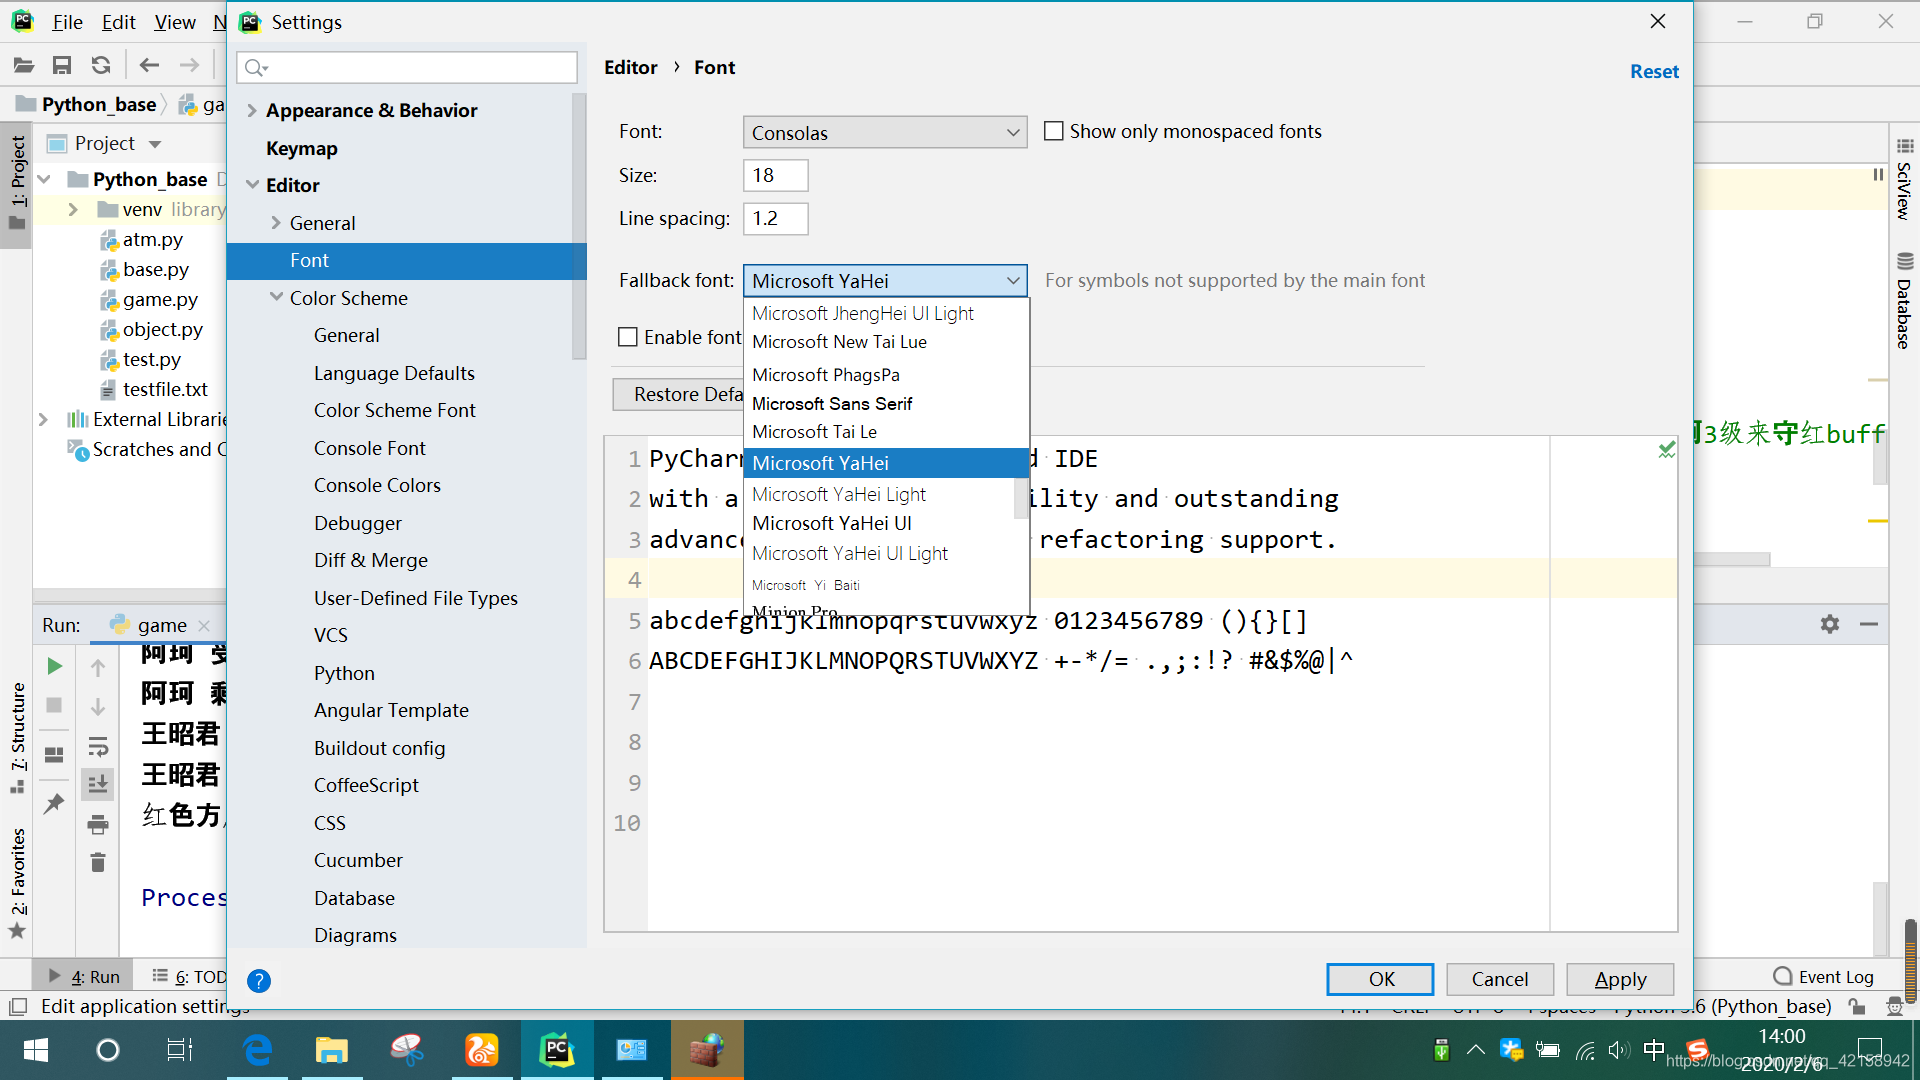Click the Stop square icon in Run panel

pyautogui.click(x=55, y=705)
